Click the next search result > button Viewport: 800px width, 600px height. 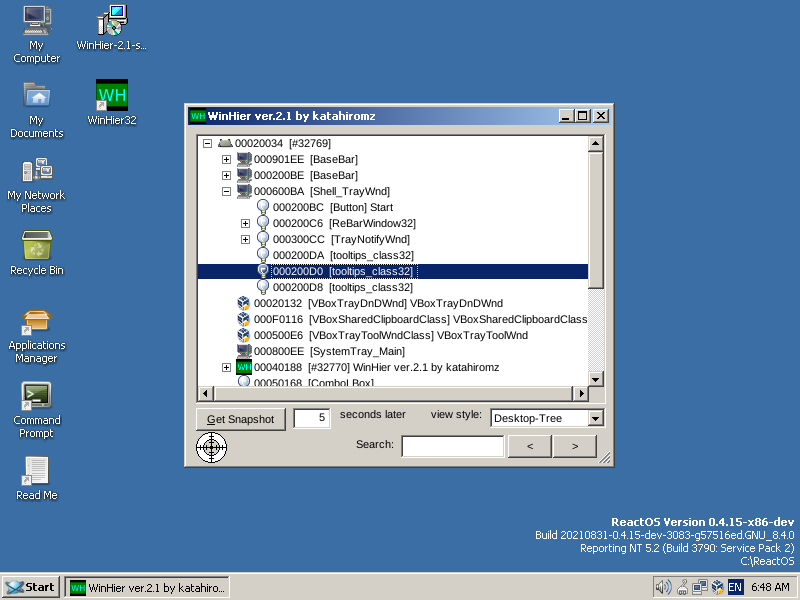pos(575,446)
